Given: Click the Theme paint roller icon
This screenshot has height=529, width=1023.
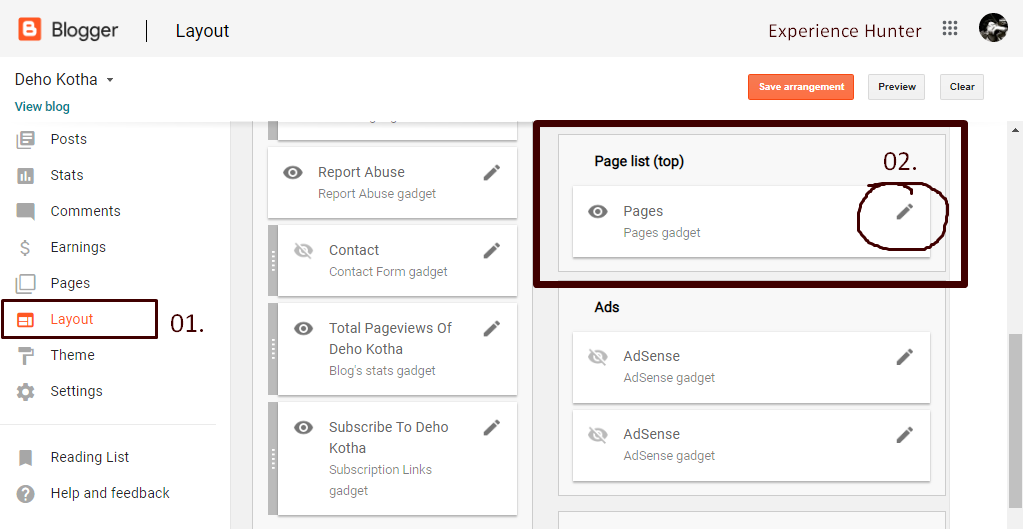Looking at the screenshot, I should 25,355.
